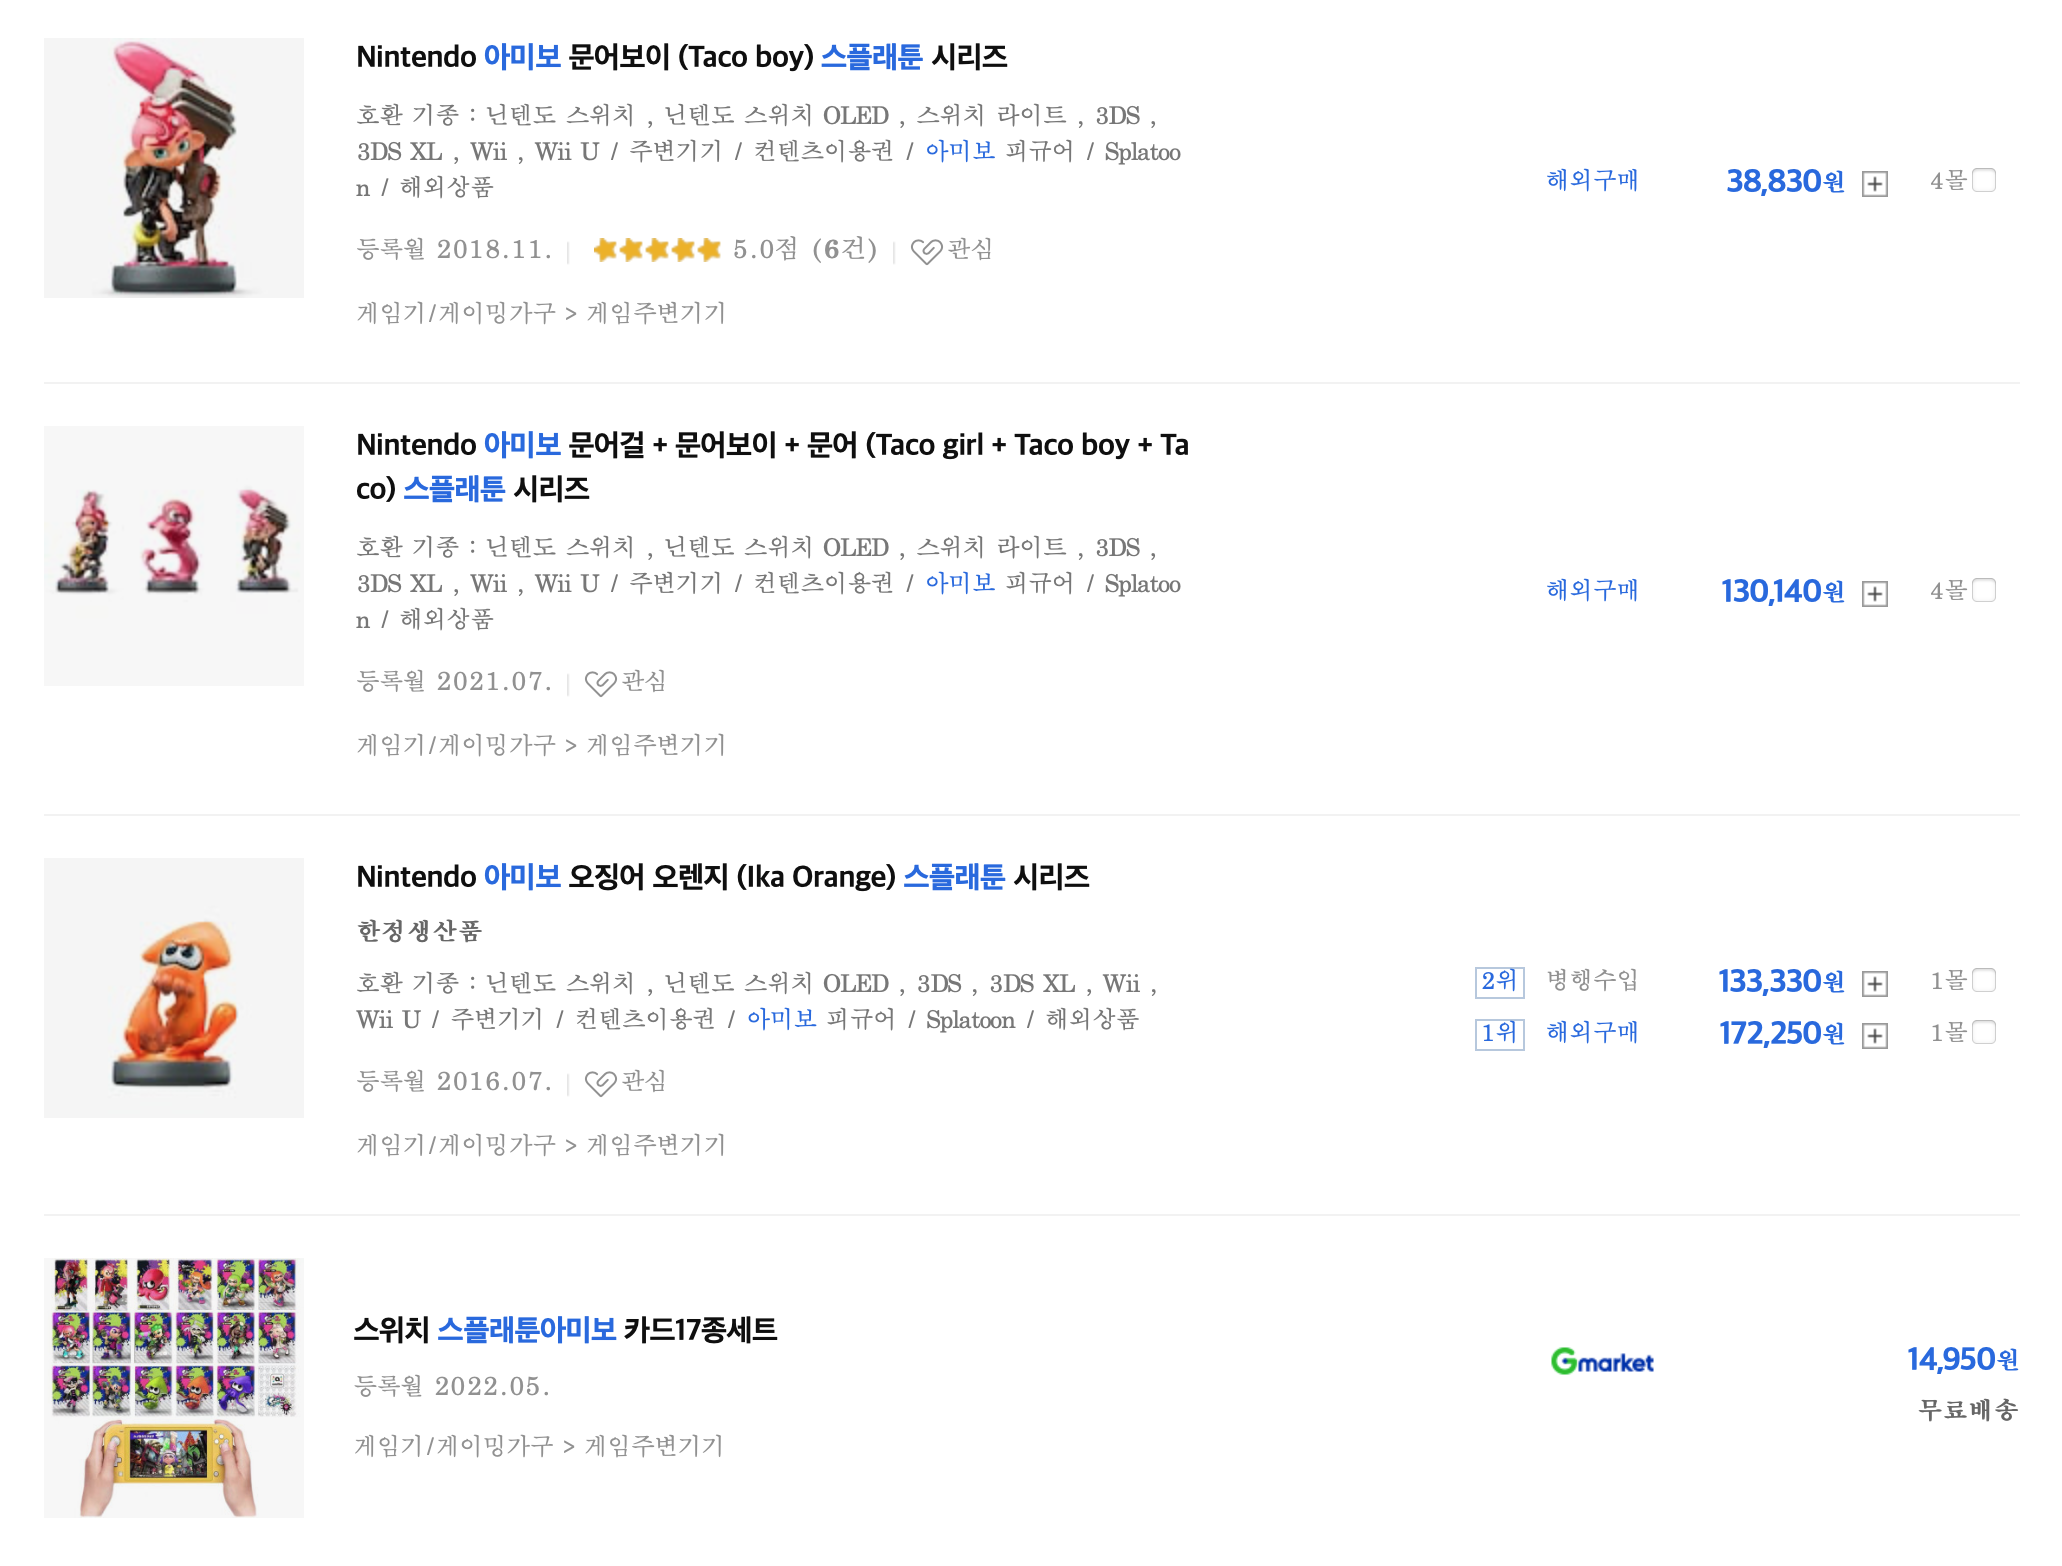Image resolution: width=2062 pixels, height=1566 pixels.
Task: Check the 4몰 checkbox for the Taco trio set
Action: (1984, 590)
